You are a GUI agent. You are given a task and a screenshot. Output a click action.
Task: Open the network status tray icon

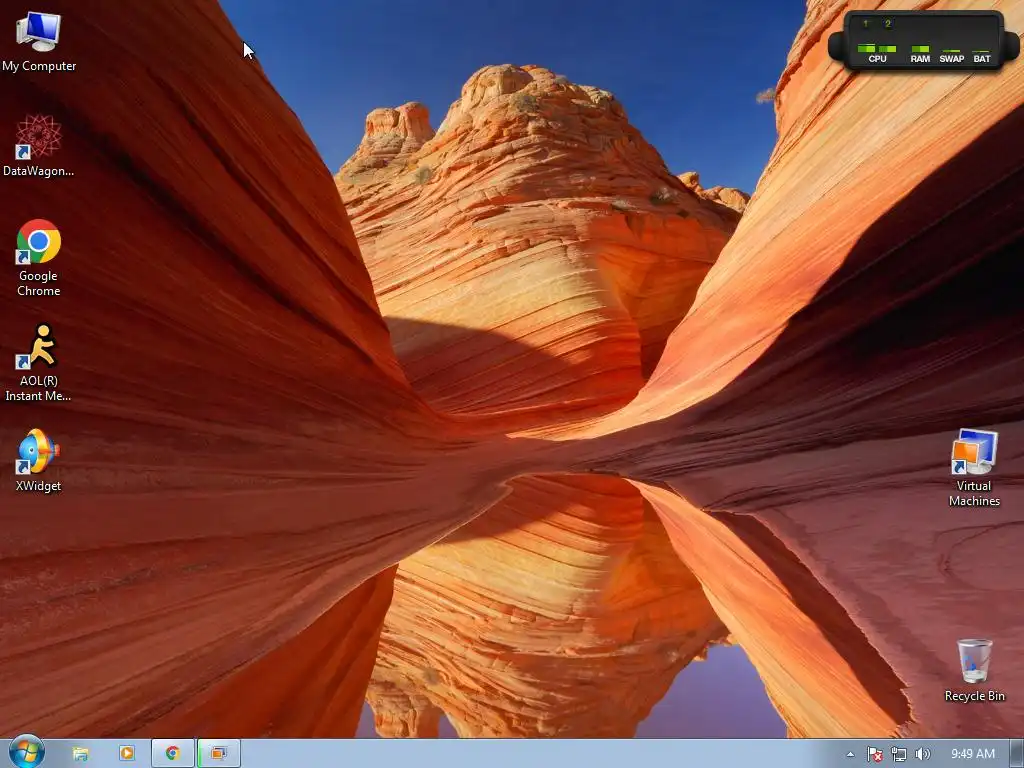[899, 754]
